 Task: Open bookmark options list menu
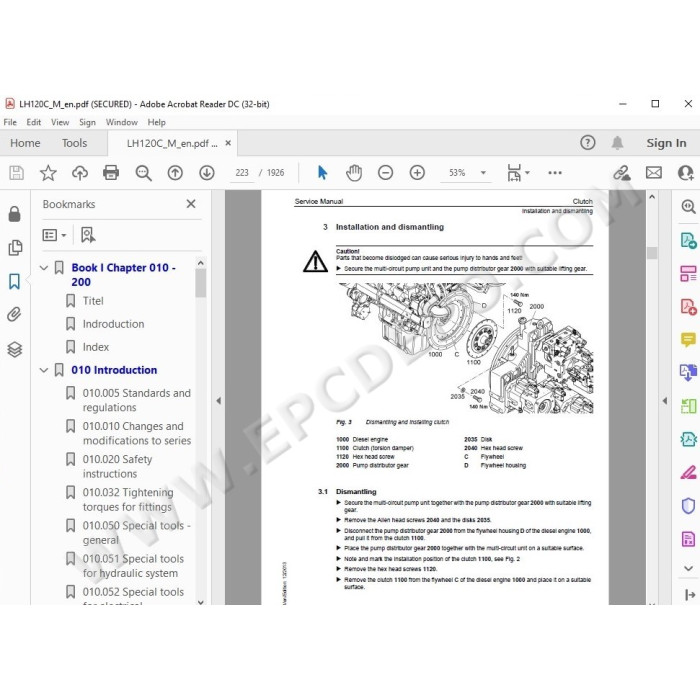(54, 235)
